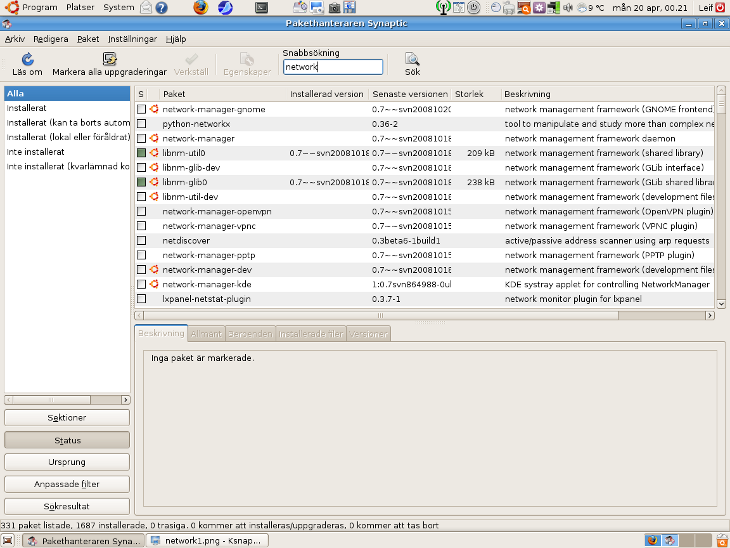Switch to network1.png Ksnapshot taskbar window
Screen dimensions: 730x548
pyautogui.click(x=208, y=541)
